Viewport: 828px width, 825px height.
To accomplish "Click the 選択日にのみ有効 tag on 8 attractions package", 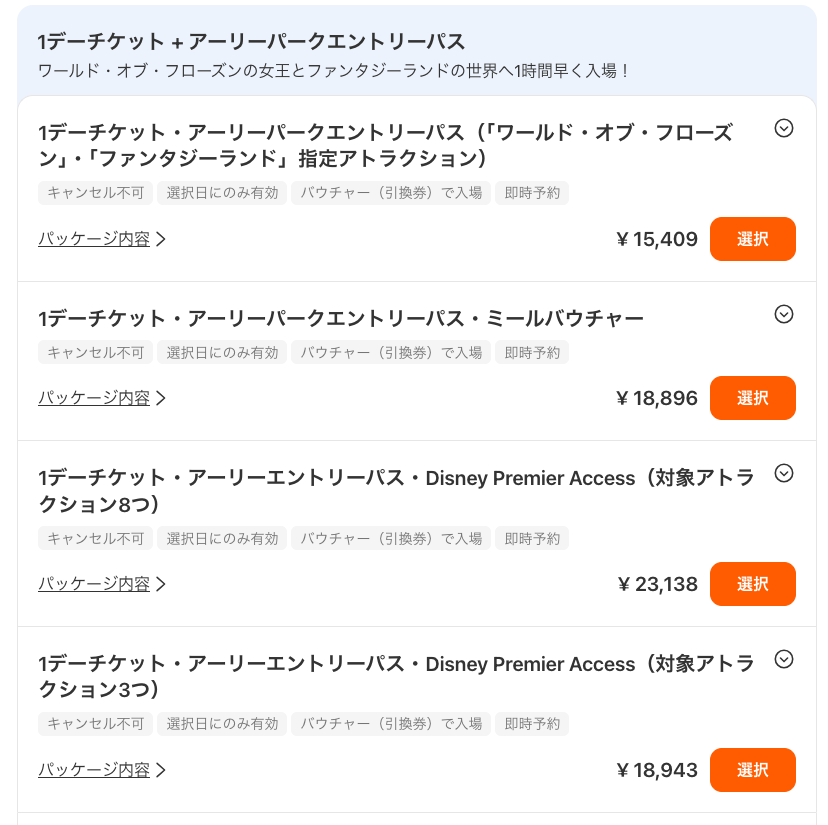I will point(222,538).
